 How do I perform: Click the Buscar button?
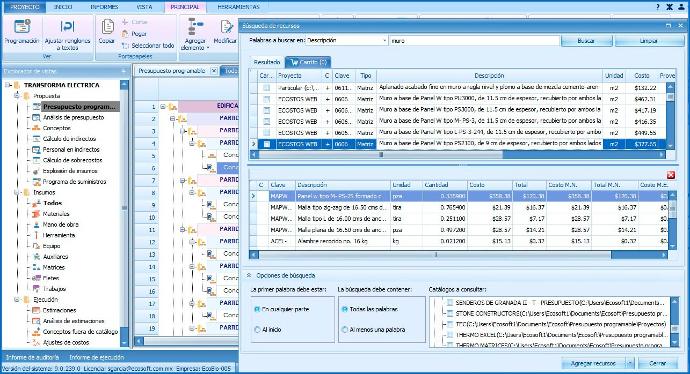click(586, 40)
